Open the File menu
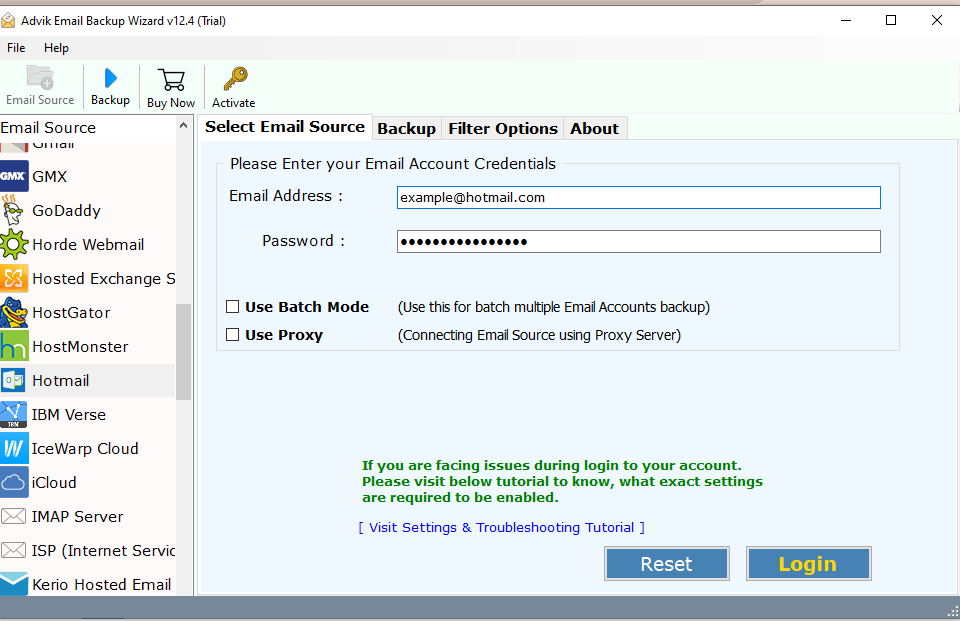The image size is (960, 621). 16,48
